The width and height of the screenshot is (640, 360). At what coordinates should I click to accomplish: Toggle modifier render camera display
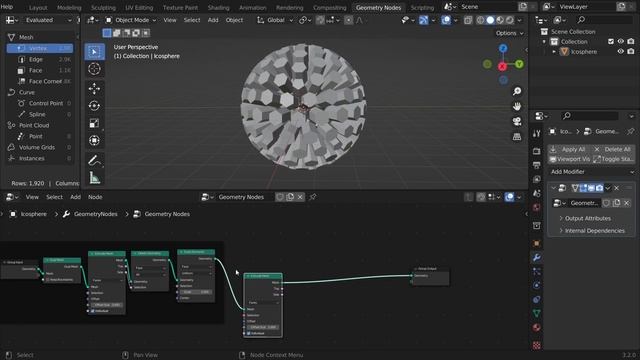tap(599, 188)
